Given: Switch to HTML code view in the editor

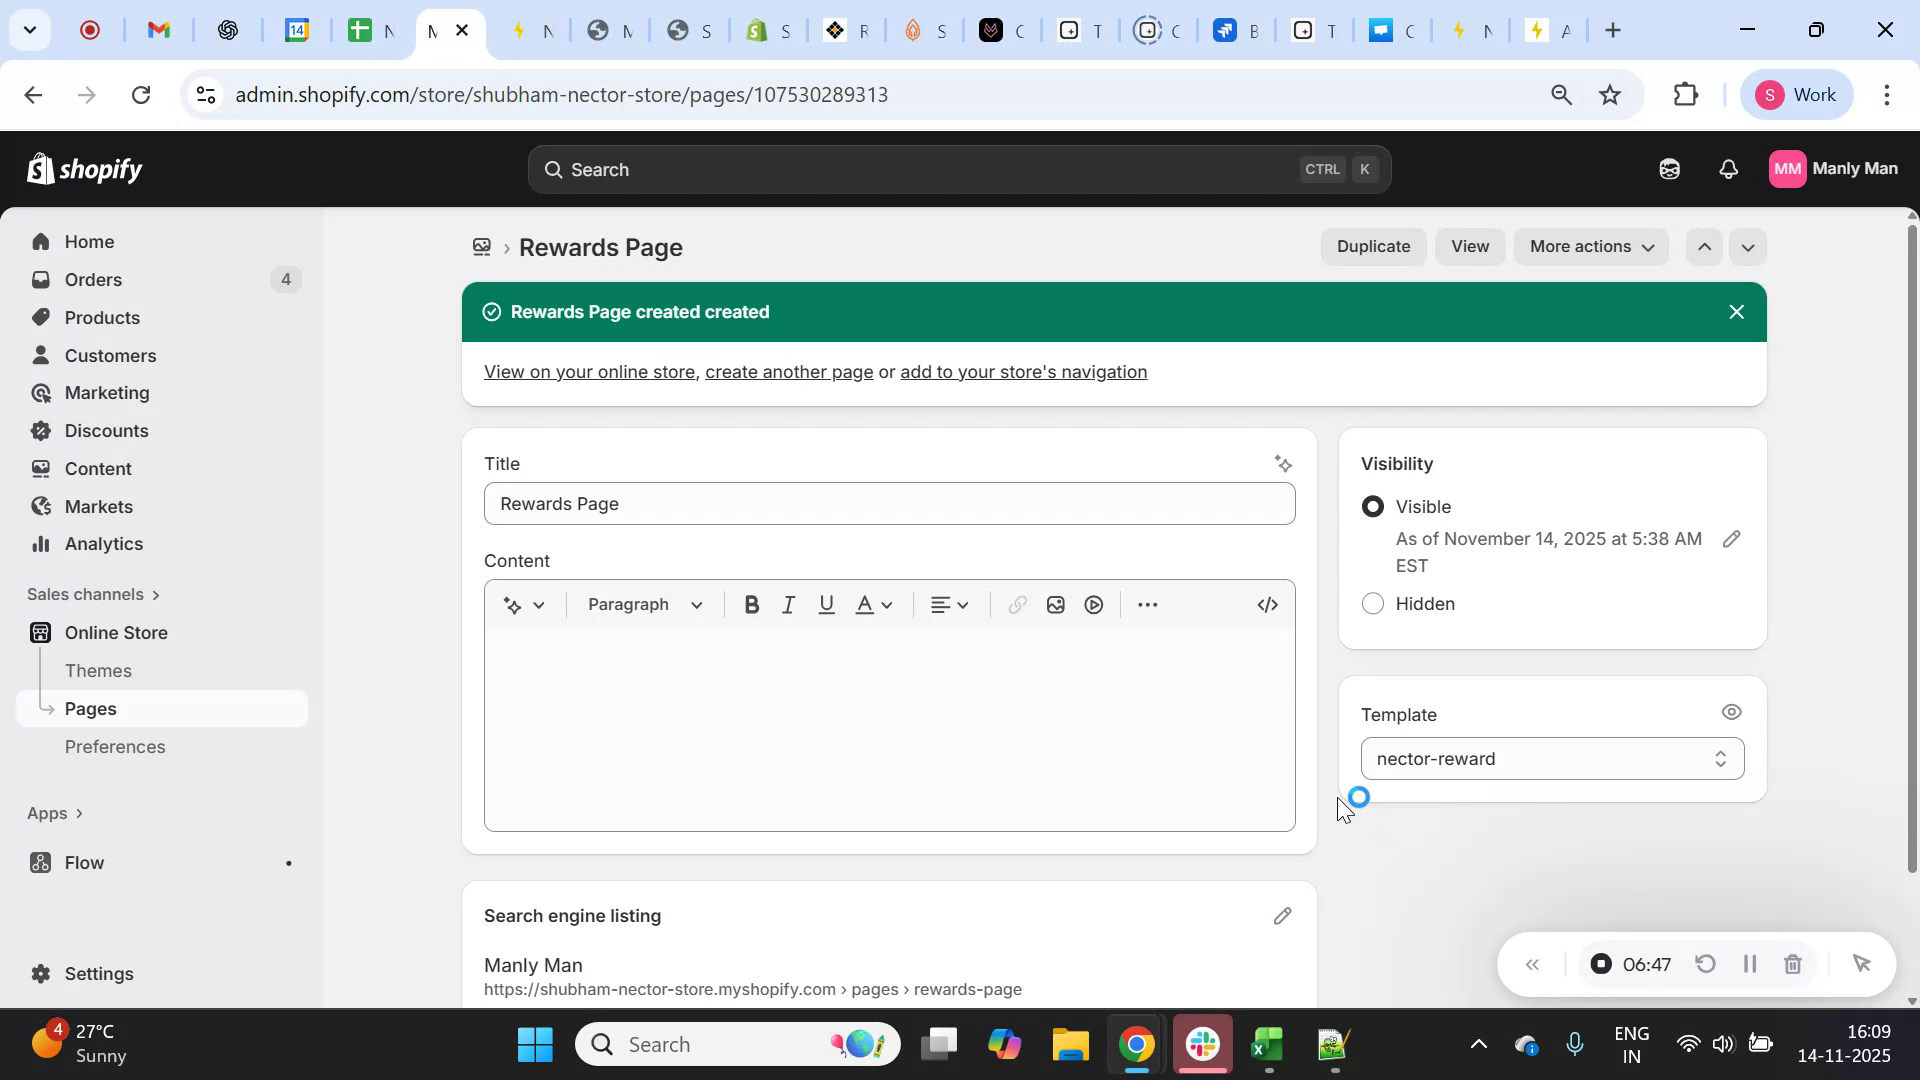Looking at the screenshot, I should 1267,604.
